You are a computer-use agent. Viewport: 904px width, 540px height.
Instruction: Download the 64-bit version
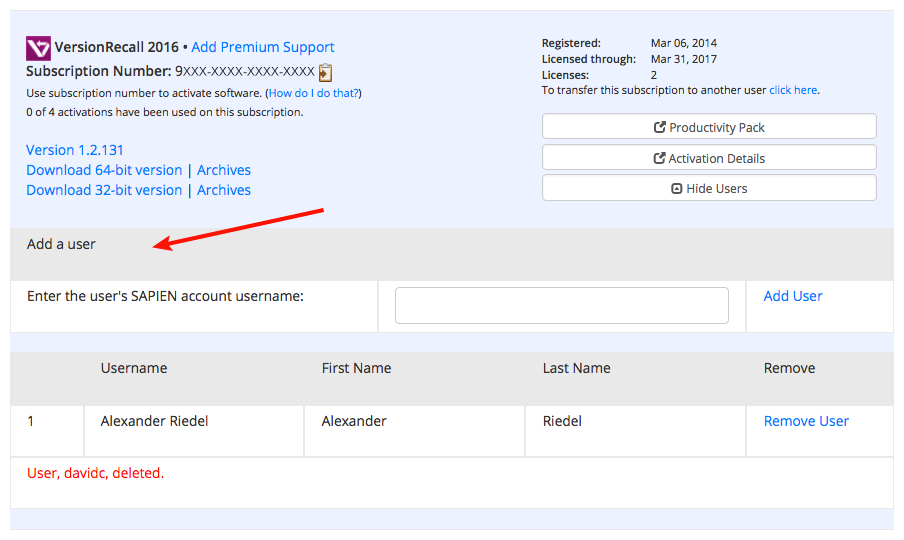104,170
